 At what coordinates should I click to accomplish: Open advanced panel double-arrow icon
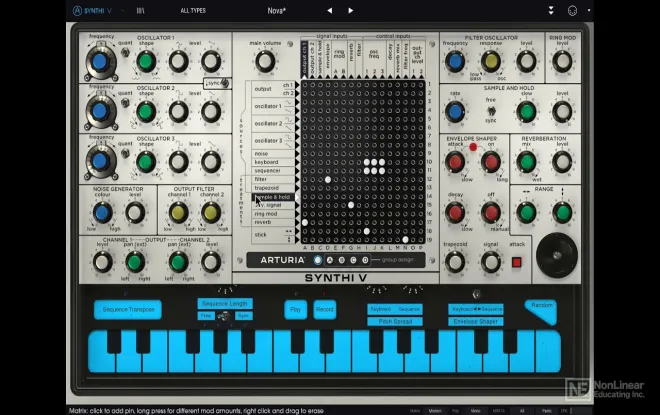click(551, 11)
